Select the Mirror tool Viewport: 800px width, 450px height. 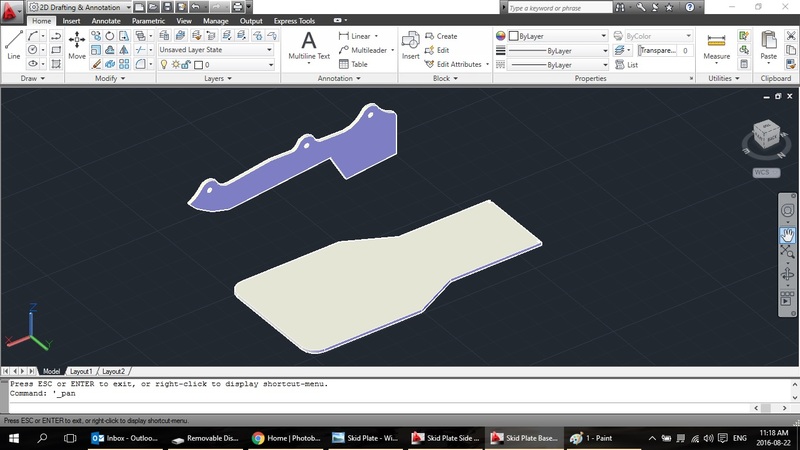pos(124,50)
